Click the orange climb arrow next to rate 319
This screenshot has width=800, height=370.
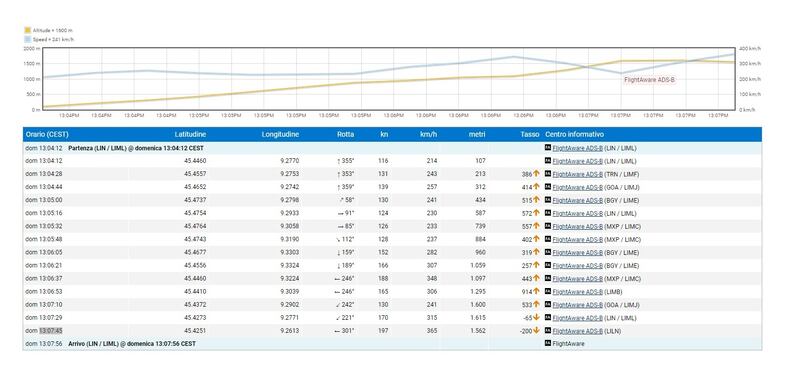tap(536, 252)
